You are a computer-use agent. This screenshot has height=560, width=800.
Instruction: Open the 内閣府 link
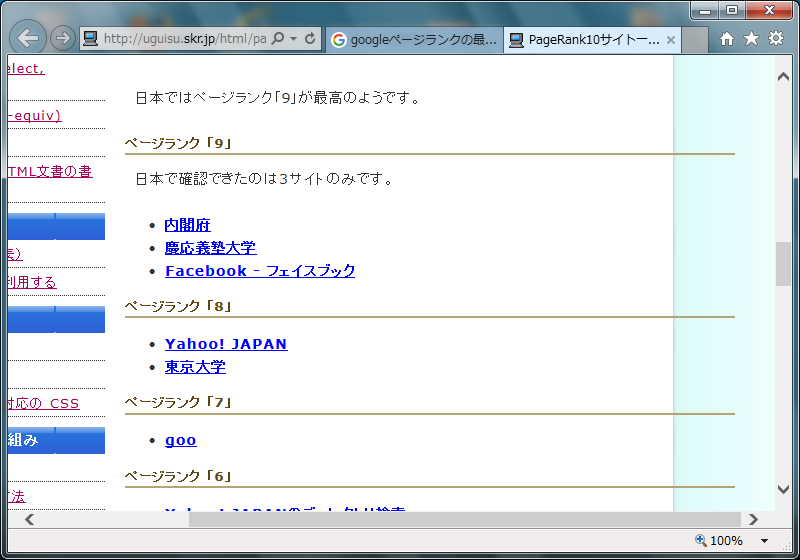[x=187, y=225]
